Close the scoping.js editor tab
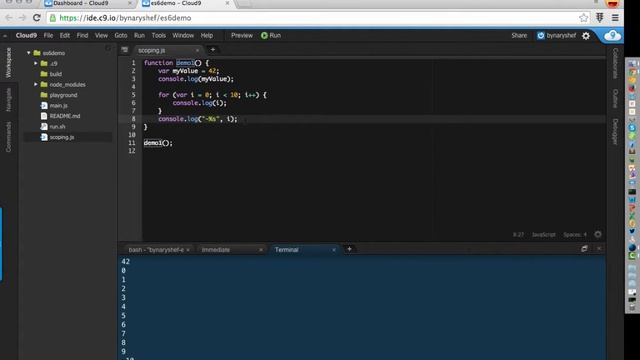The height and width of the screenshot is (360, 640). coord(198,50)
